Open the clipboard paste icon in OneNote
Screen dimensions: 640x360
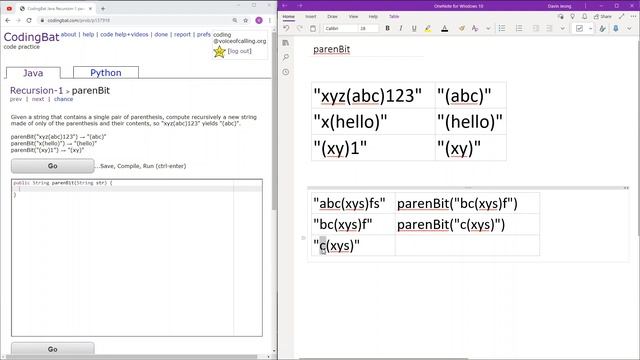[313, 29]
